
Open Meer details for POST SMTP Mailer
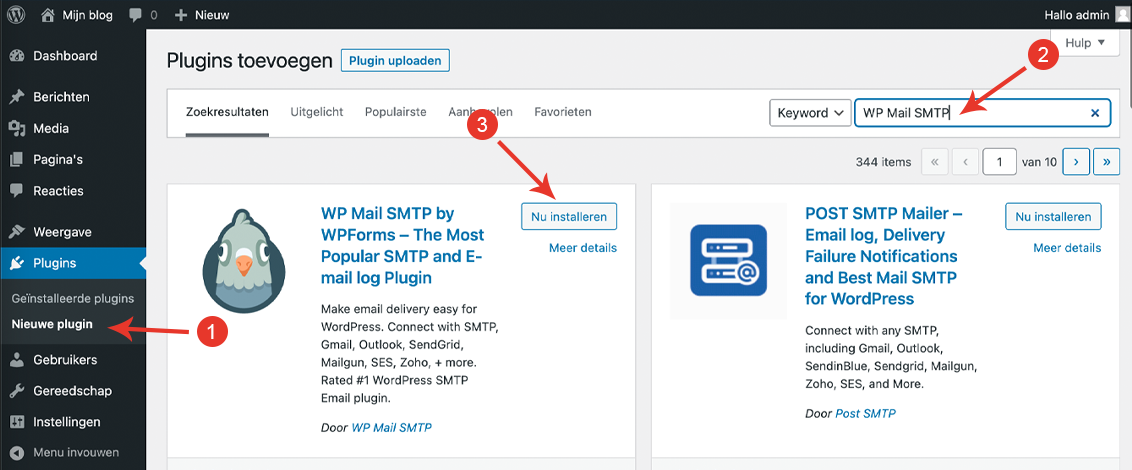coord(1067,248)
